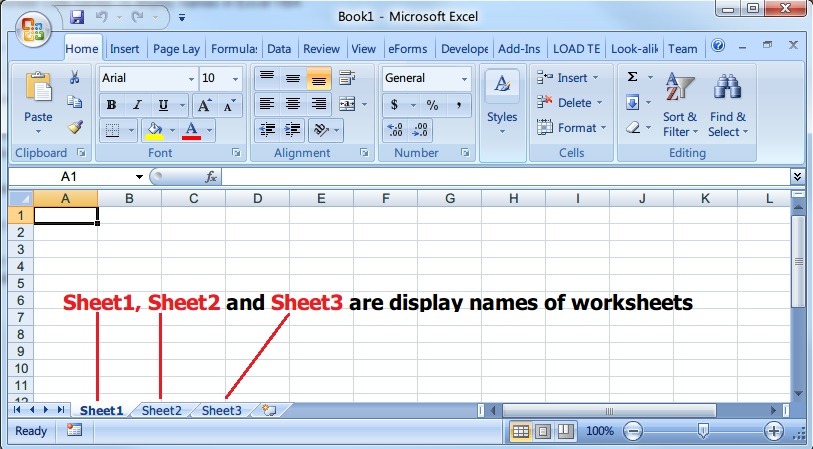Open the Insert ribbon tab
The width and height of the screenshot is (813, 449).
tap(124, 49)
